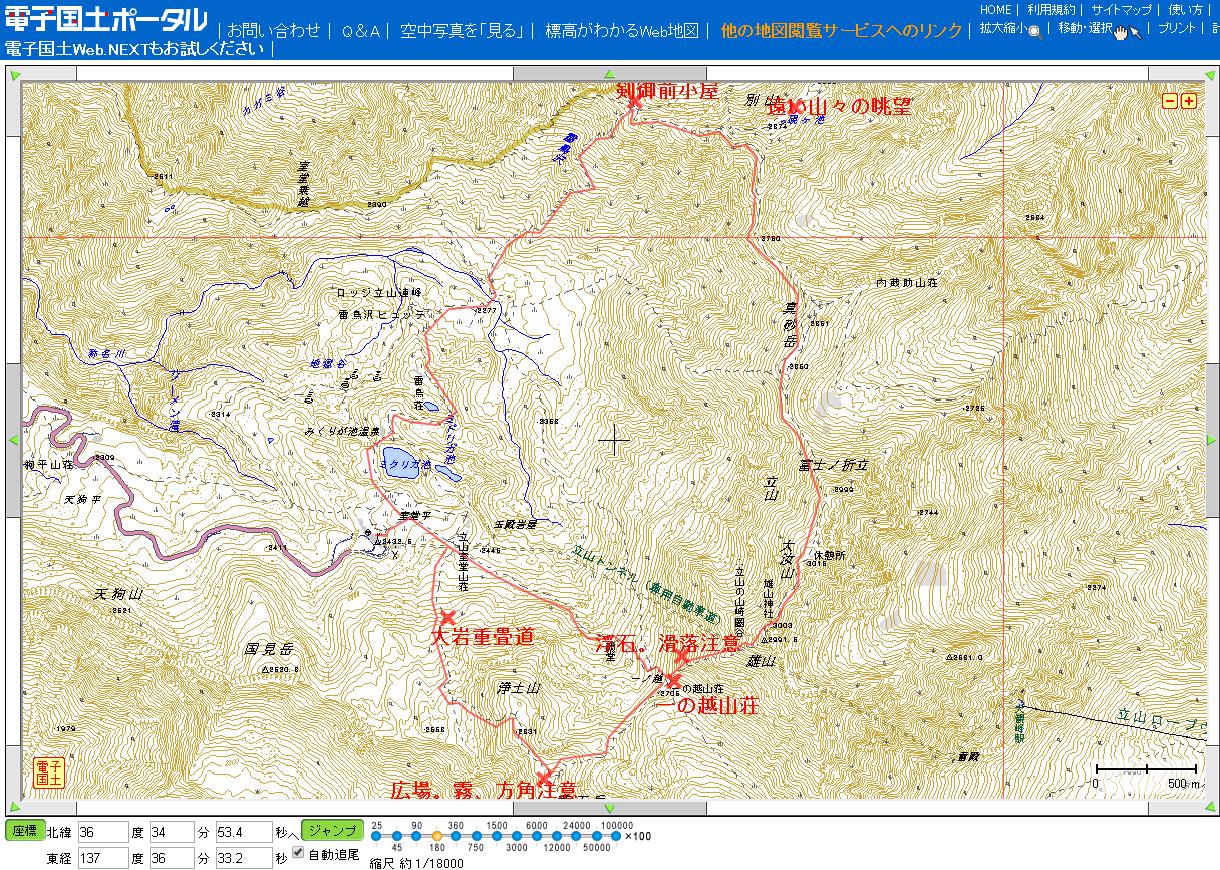Click the 電子国土 logo badge on map
Image resolution: width=1220 pixels, height=870 pixels.
click(x=49, y=772)
